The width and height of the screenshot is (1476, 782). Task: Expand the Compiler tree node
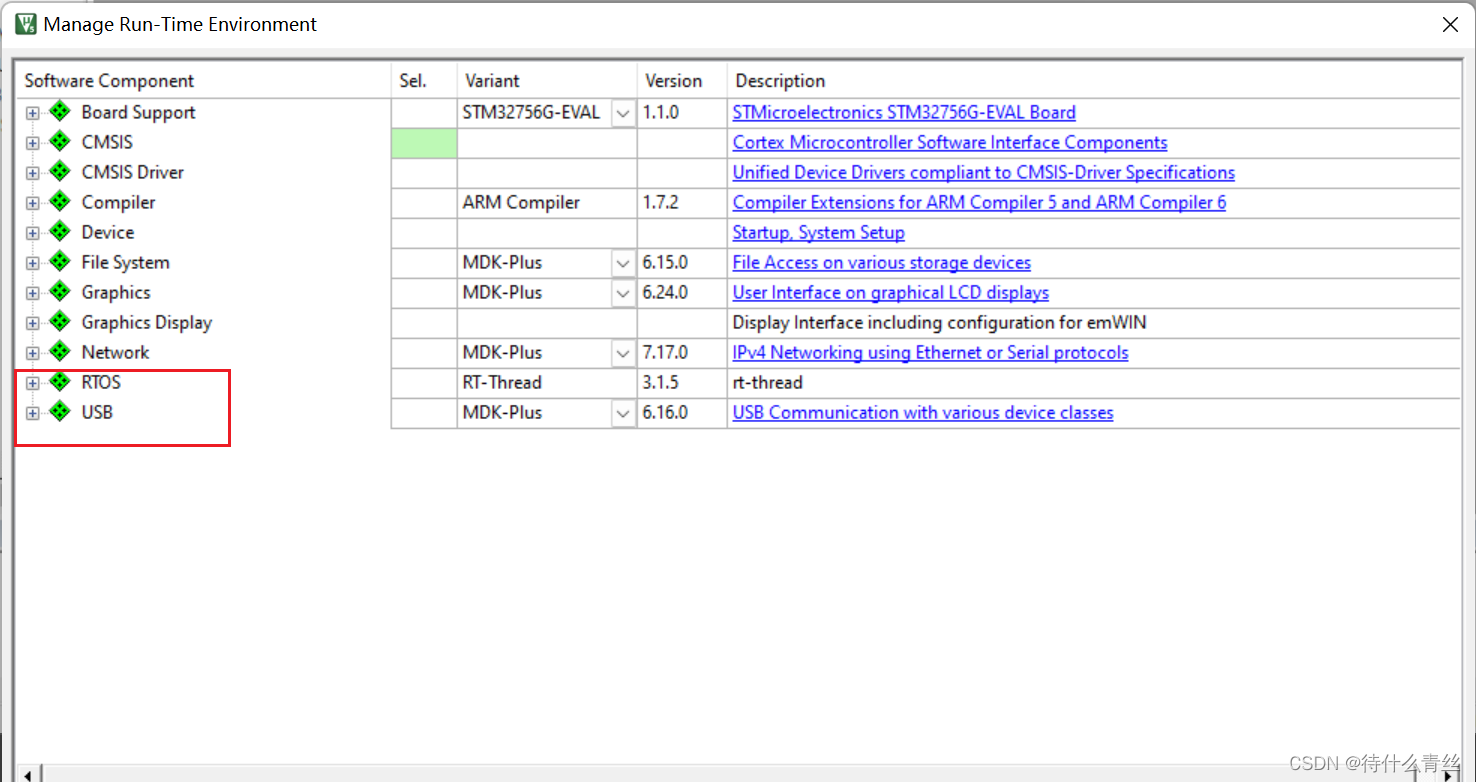click(33, 203)
